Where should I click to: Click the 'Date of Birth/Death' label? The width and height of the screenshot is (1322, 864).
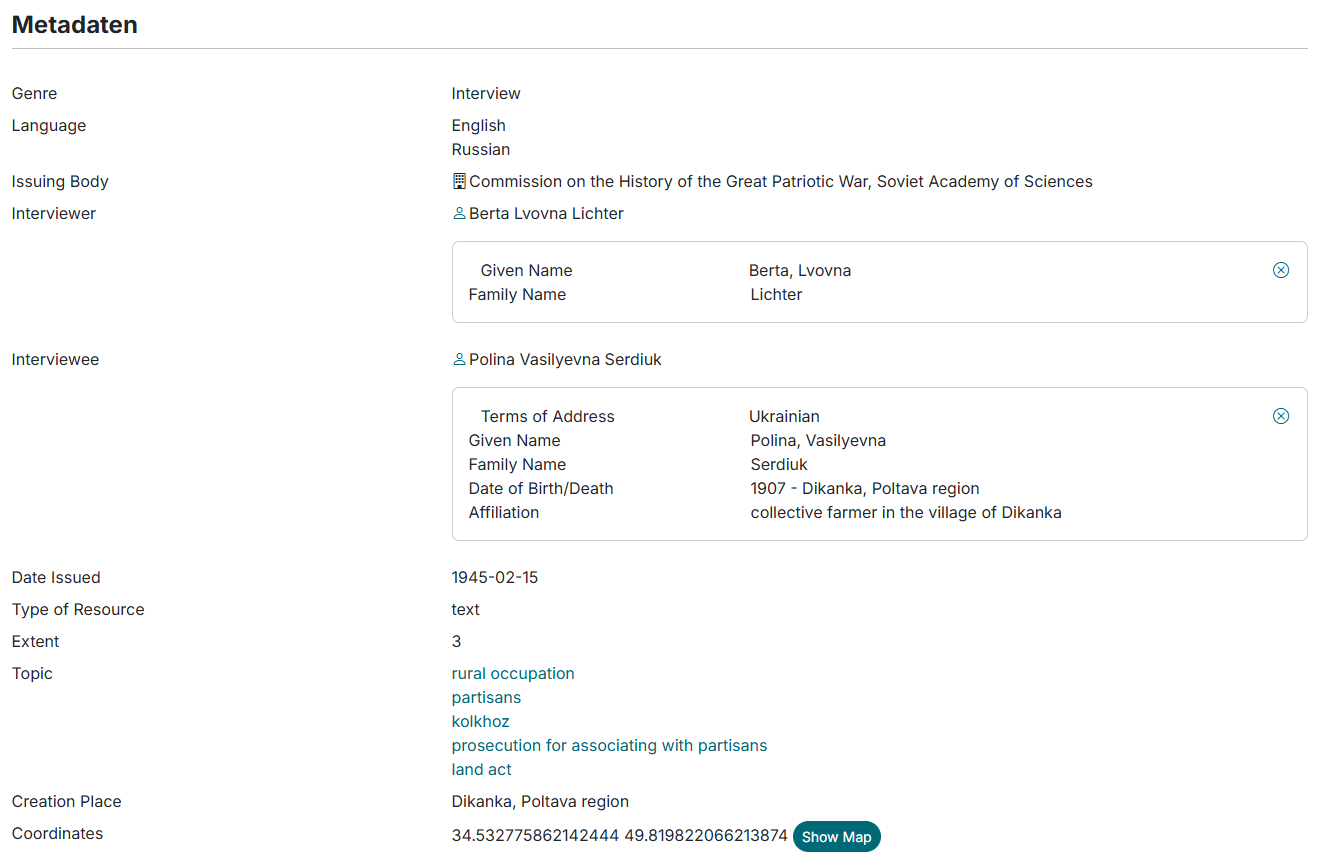541,488
